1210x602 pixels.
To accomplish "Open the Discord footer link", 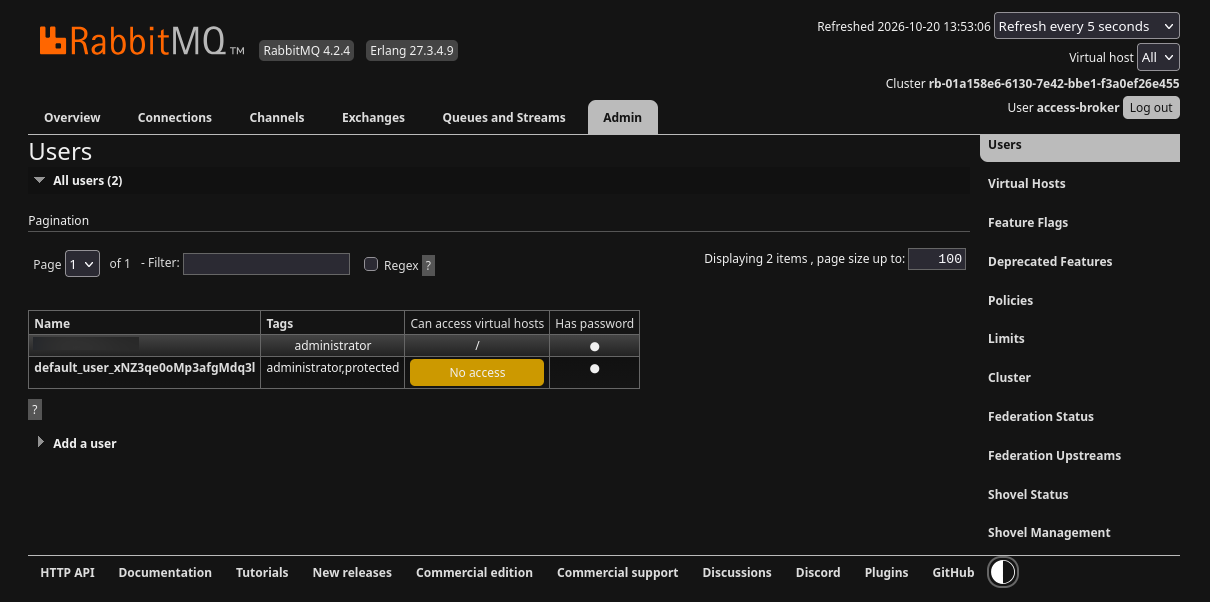I will coord(818,572).
